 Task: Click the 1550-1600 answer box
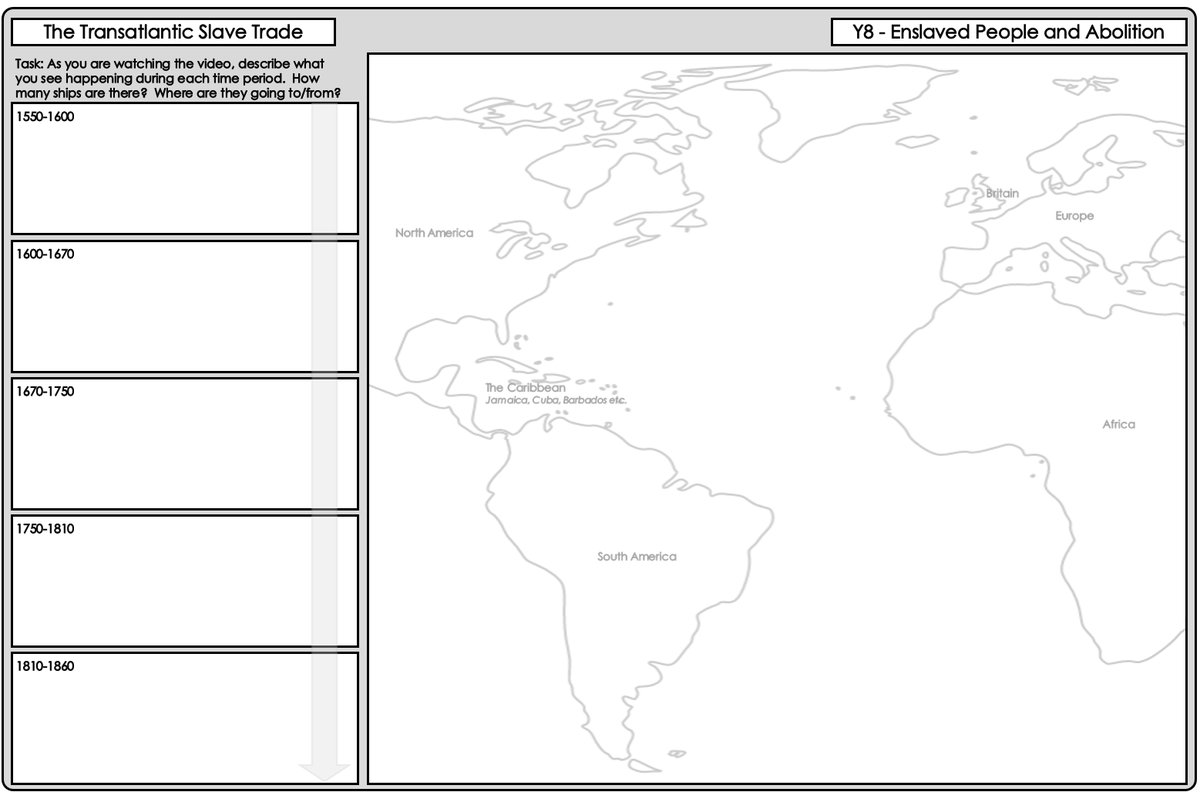185,168
